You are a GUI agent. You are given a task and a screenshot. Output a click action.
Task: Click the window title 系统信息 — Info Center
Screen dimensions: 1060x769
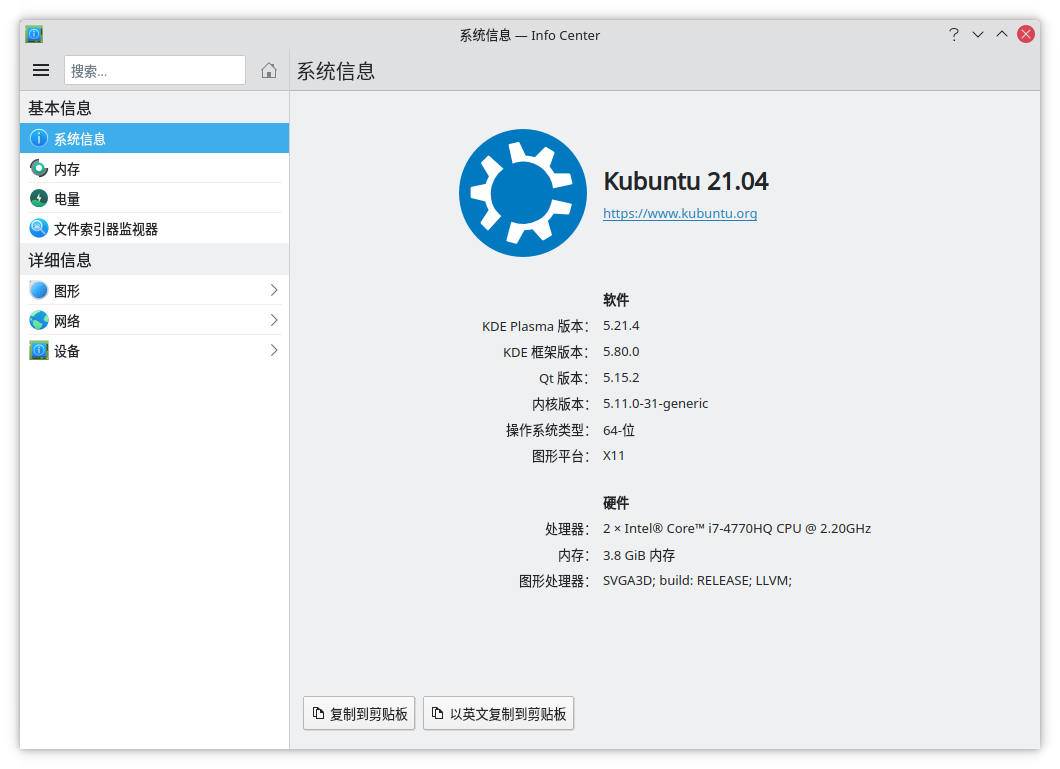530,35
